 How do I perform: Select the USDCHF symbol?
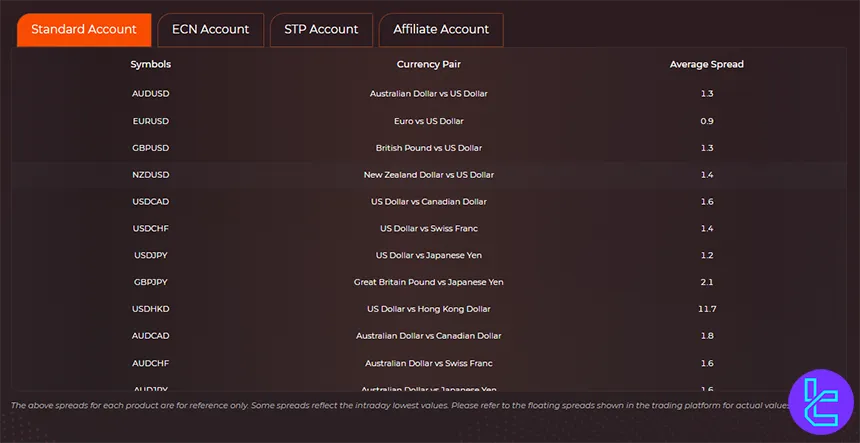tap(150, 229)
